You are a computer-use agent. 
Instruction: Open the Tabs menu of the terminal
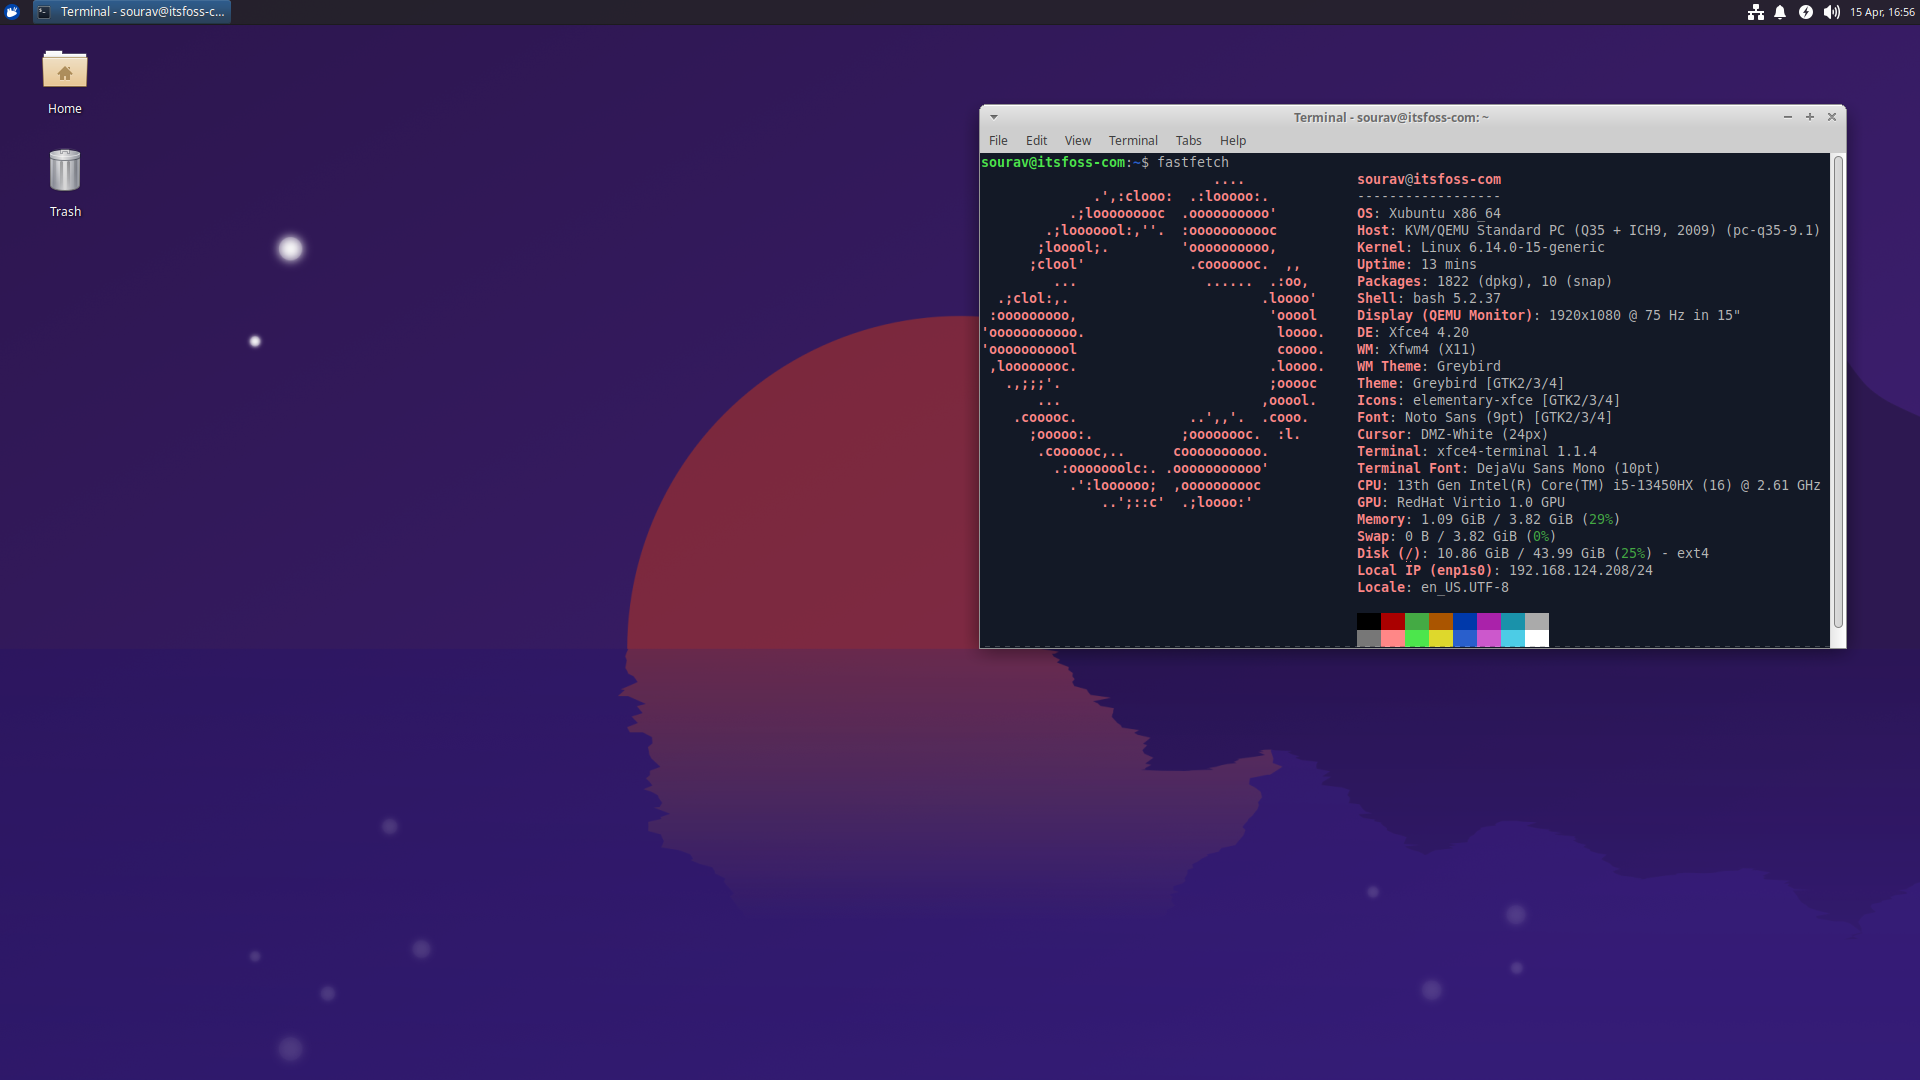(1188, 140)
